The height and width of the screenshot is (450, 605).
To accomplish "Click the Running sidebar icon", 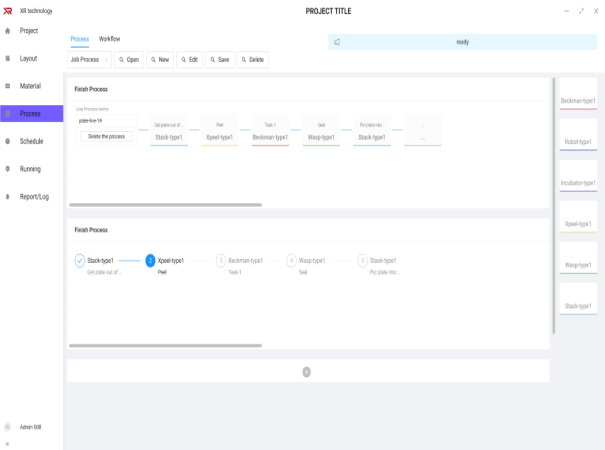I will pos(8,169).
